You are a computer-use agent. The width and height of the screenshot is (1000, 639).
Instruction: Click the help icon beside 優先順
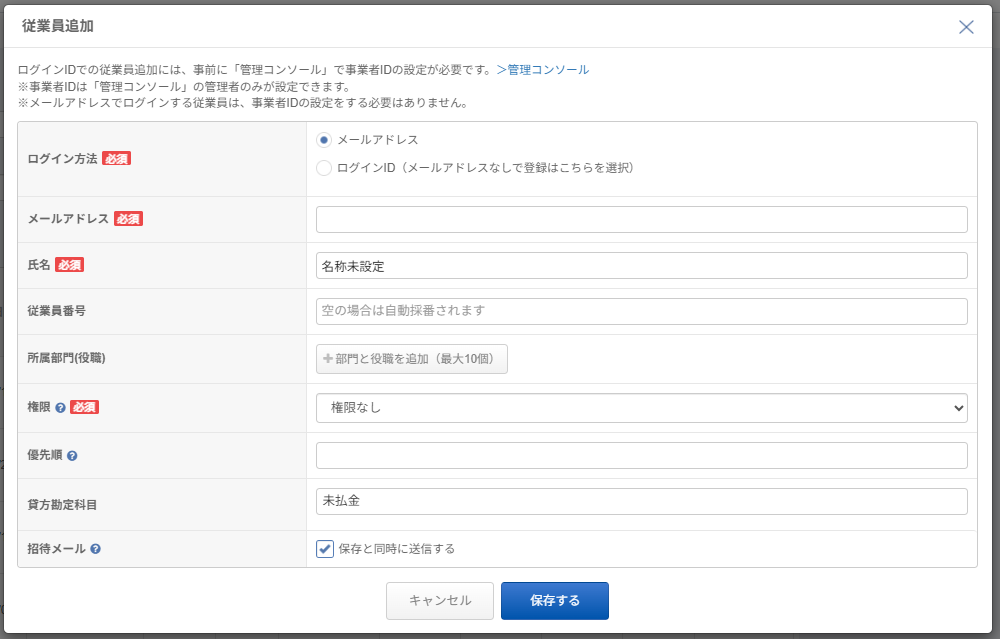(72, 456)
